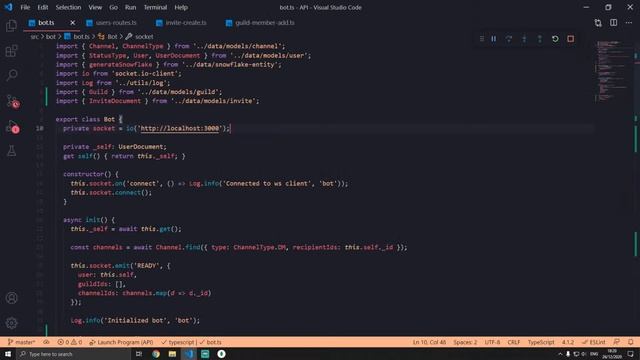
Task: Open the Explorer view in the activity bar
Action: 11,25
